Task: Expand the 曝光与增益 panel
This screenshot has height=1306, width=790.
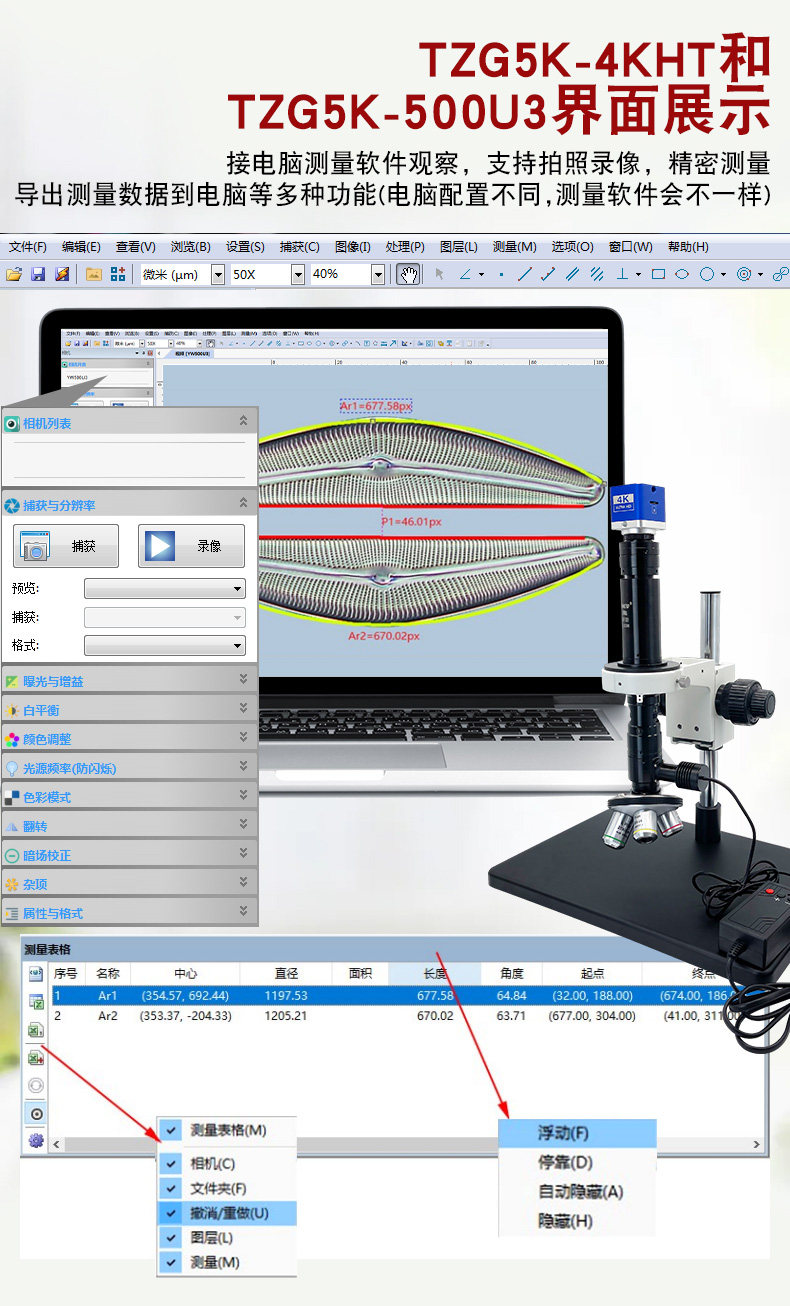Action: click(x=243, y=680)
